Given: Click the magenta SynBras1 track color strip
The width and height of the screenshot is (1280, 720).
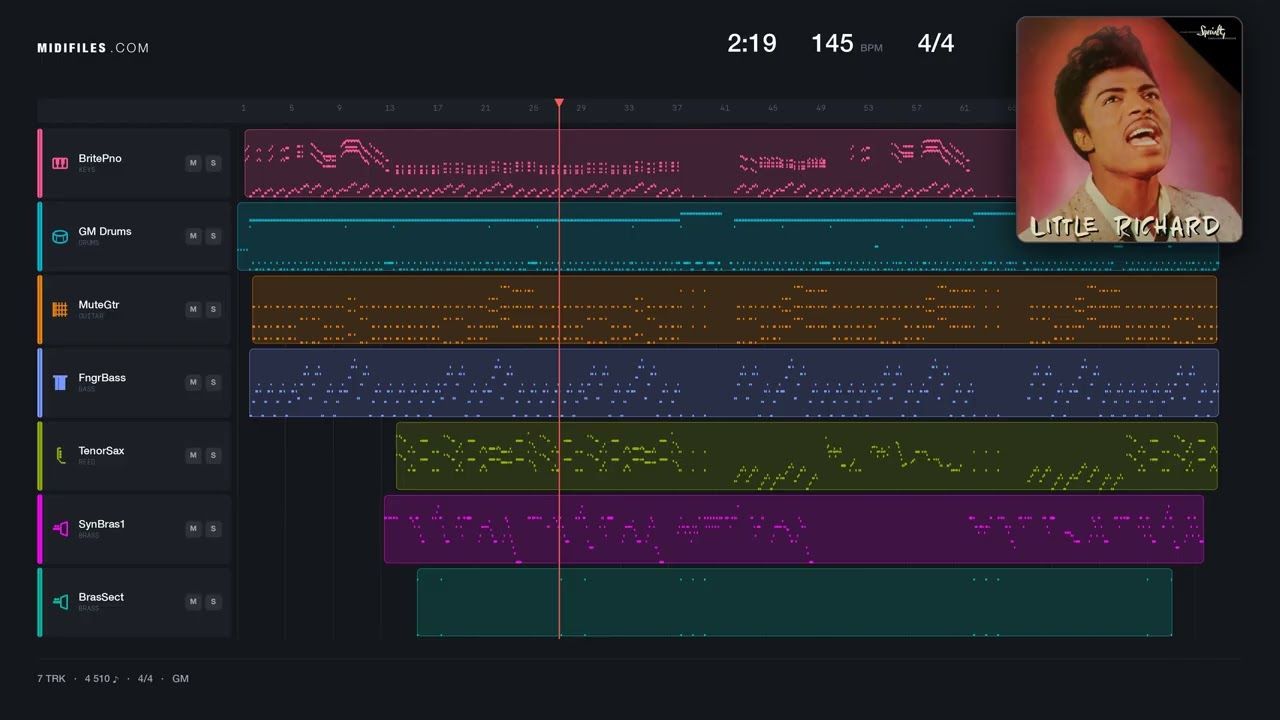Looking at the screenshot, I should pyautogui.click(x=40, y=528).
